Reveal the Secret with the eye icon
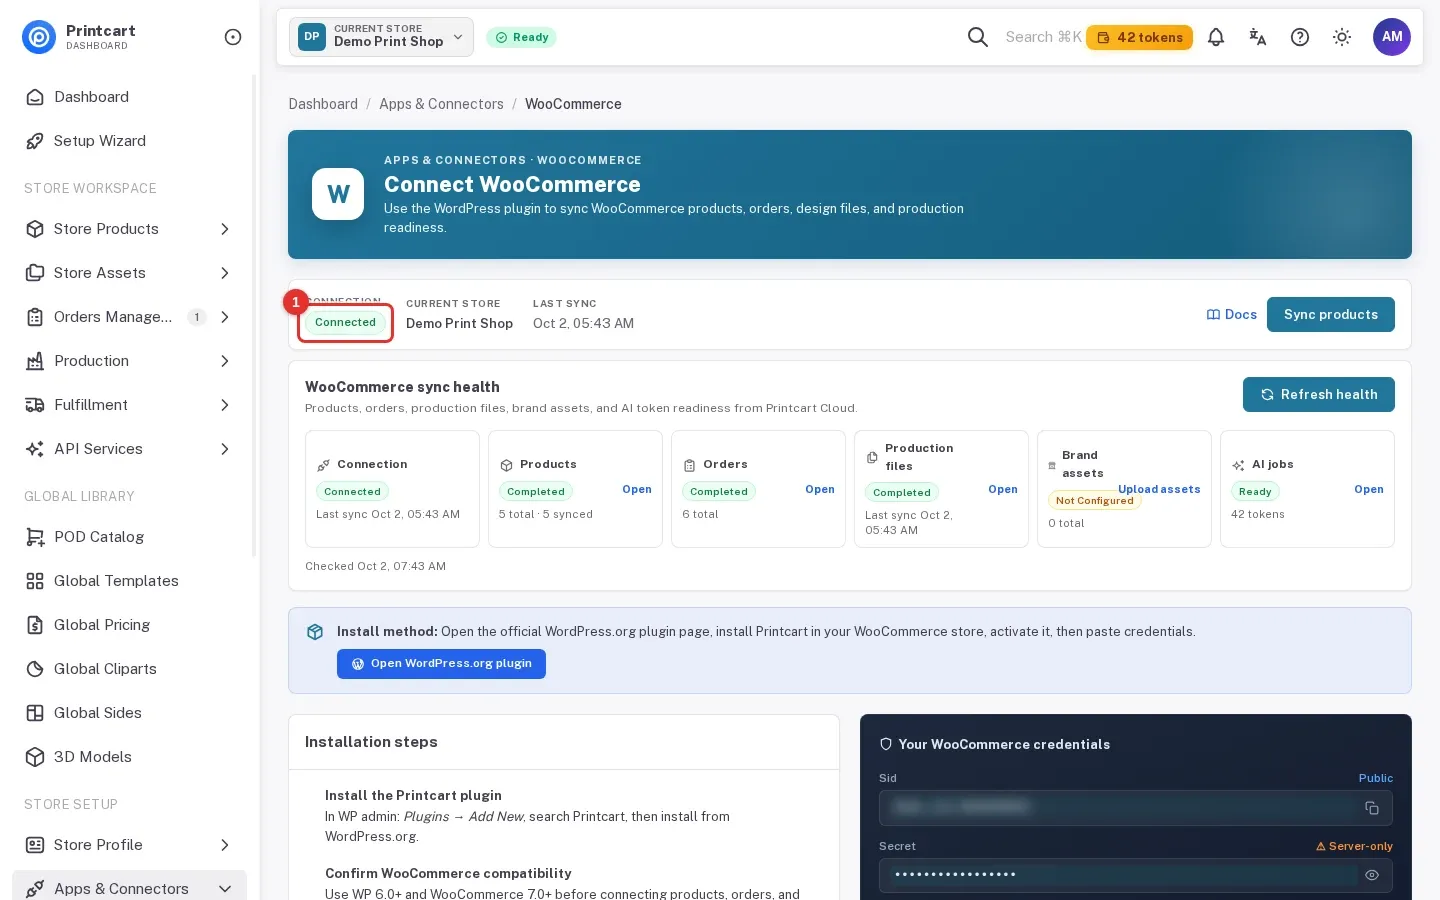Viewport: 1440px width, 900px height. point(1372,875)
